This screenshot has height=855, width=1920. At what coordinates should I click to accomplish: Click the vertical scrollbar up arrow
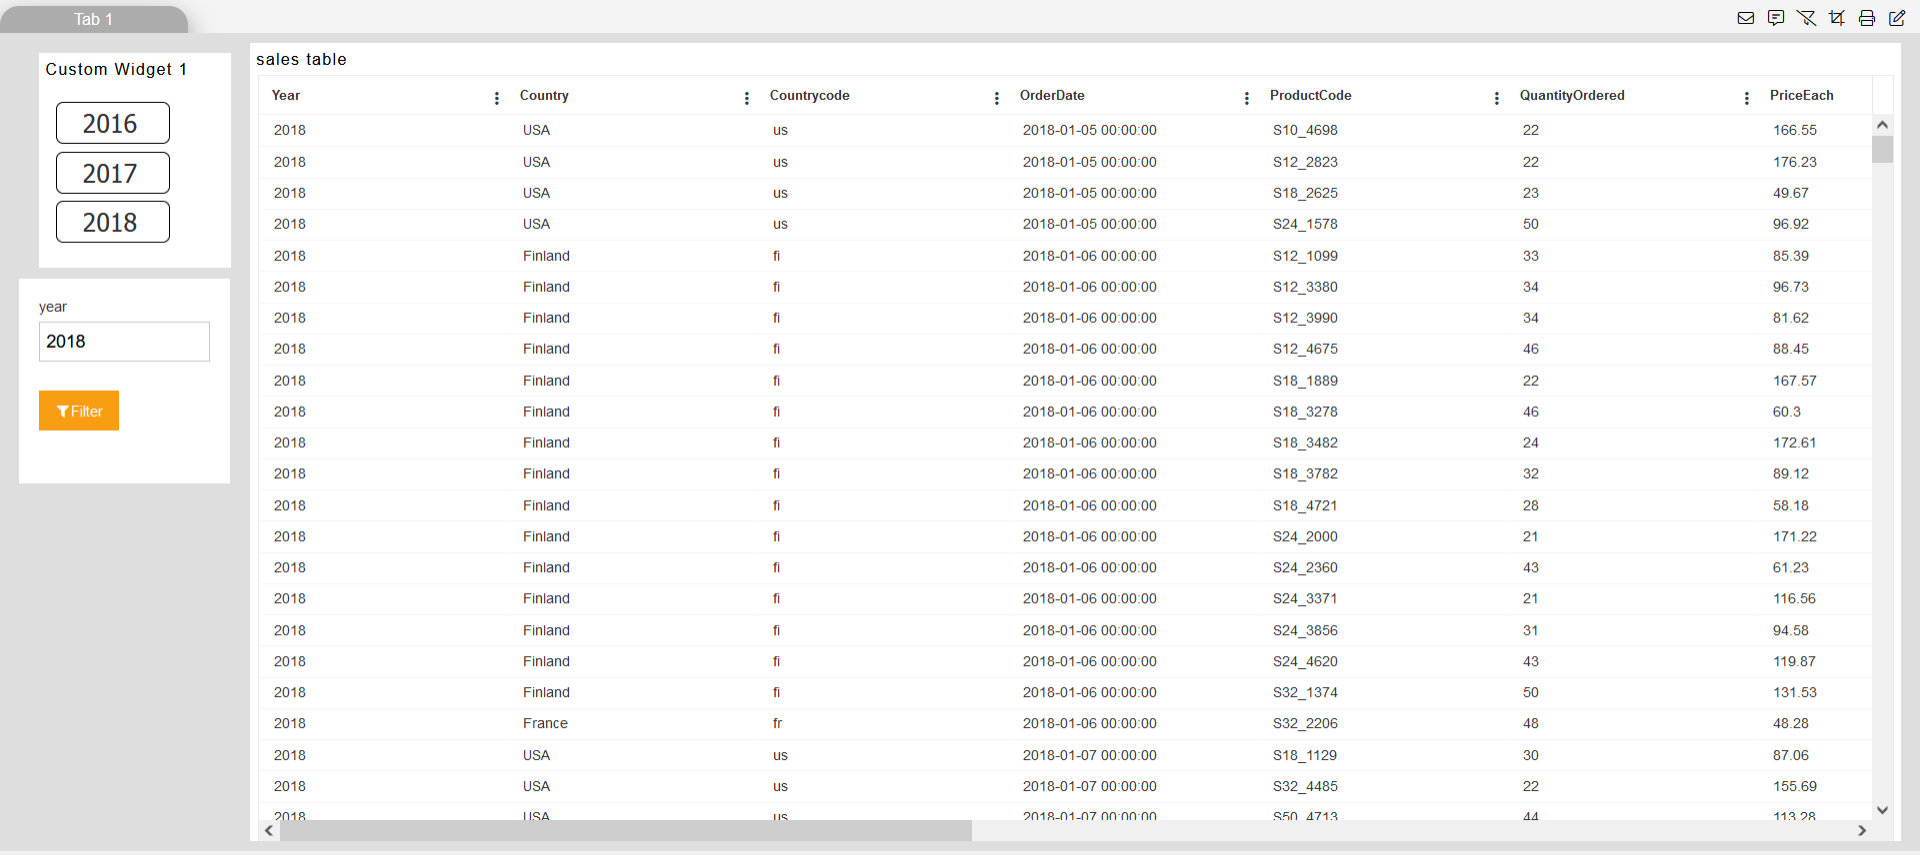(1882, 125)
